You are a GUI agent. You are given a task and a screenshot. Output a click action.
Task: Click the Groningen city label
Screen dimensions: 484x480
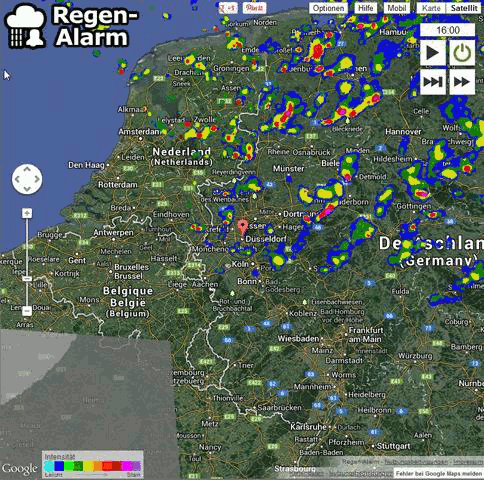tap(231, 68)
